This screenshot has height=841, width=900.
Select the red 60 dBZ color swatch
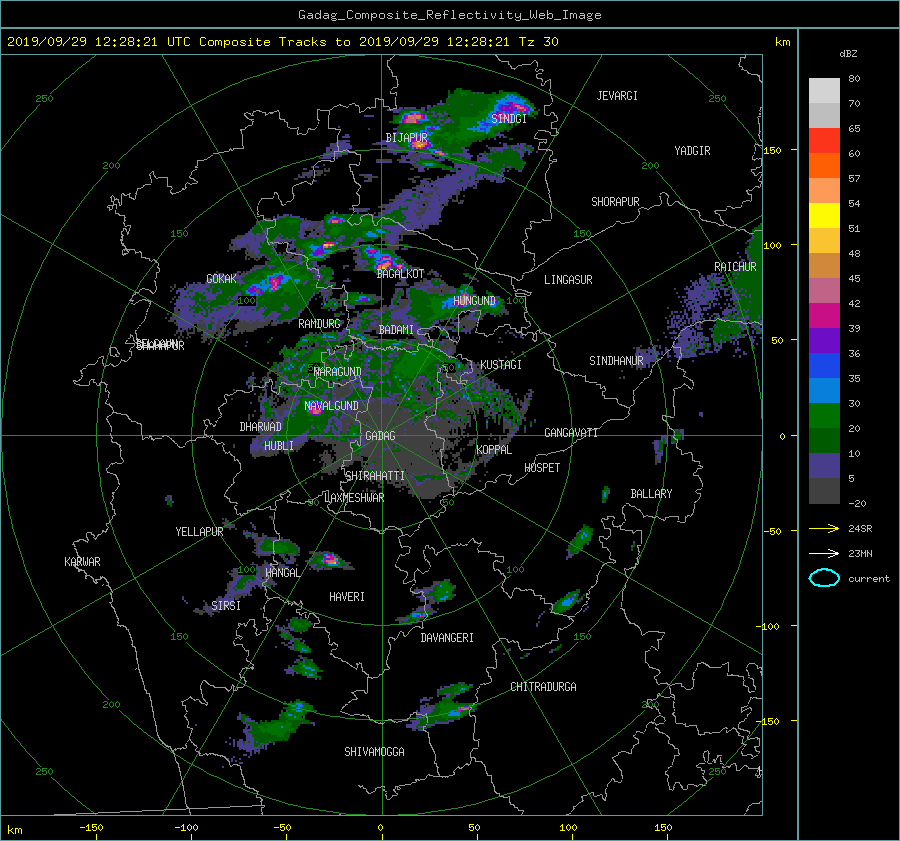(824, 141)
